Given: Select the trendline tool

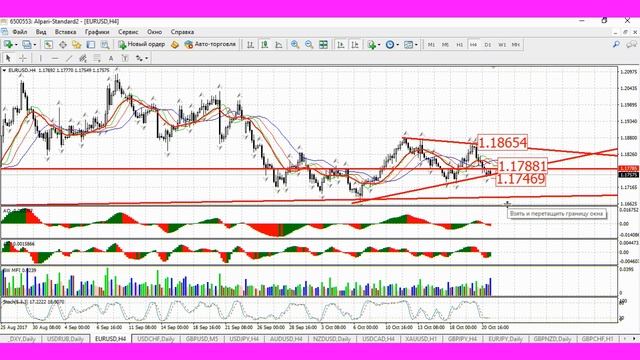Looking at the screenshot, I should tap(69, 58).
